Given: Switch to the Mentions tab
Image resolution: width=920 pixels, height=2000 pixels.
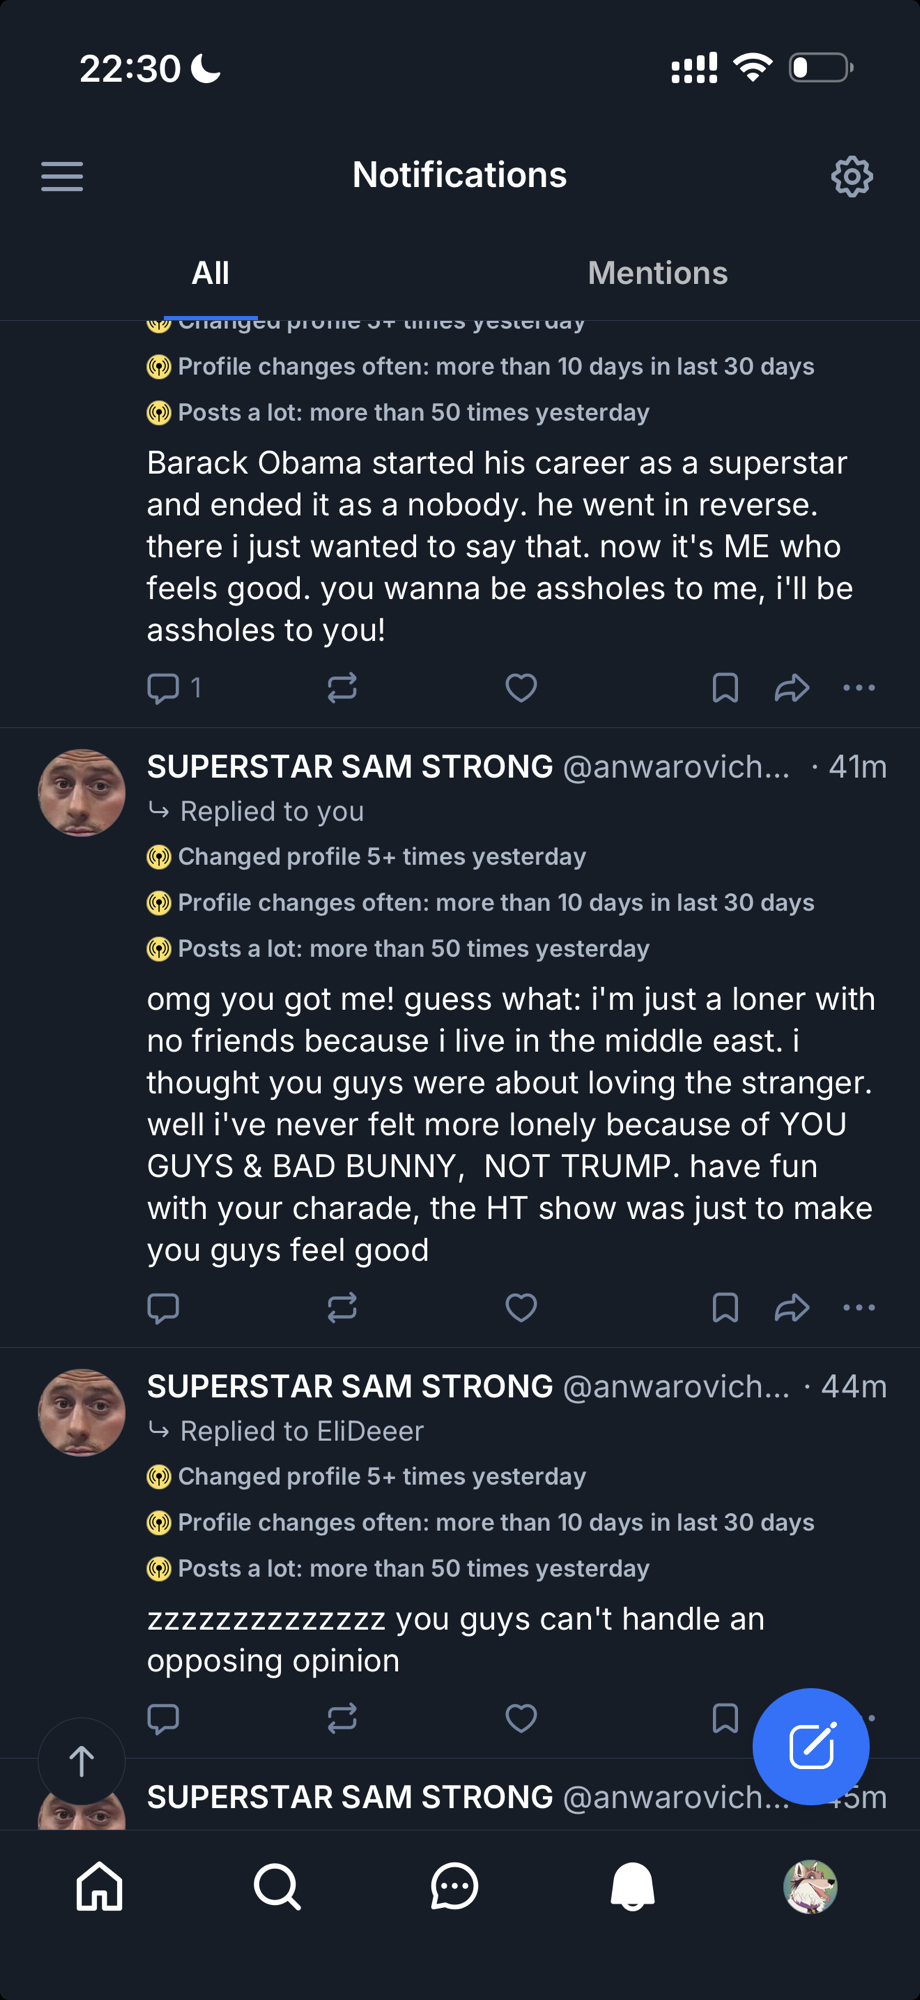Looking at the screenshot, I should 657,273.
